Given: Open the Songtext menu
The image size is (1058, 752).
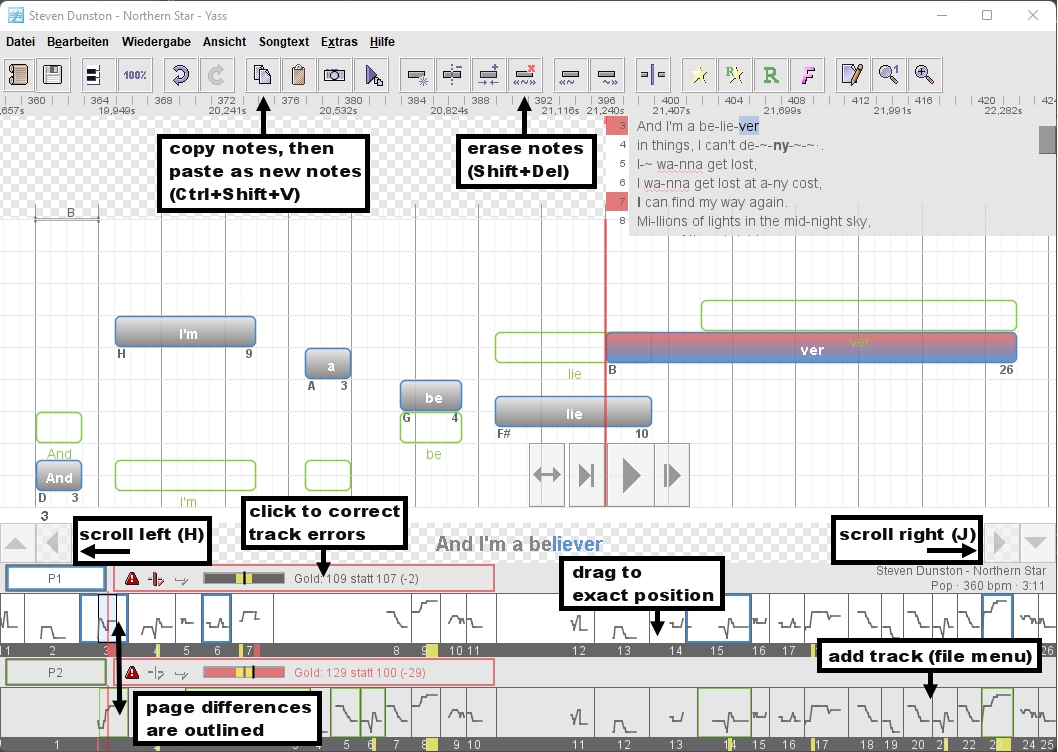Looking at the screenshot, I should 284,42.
